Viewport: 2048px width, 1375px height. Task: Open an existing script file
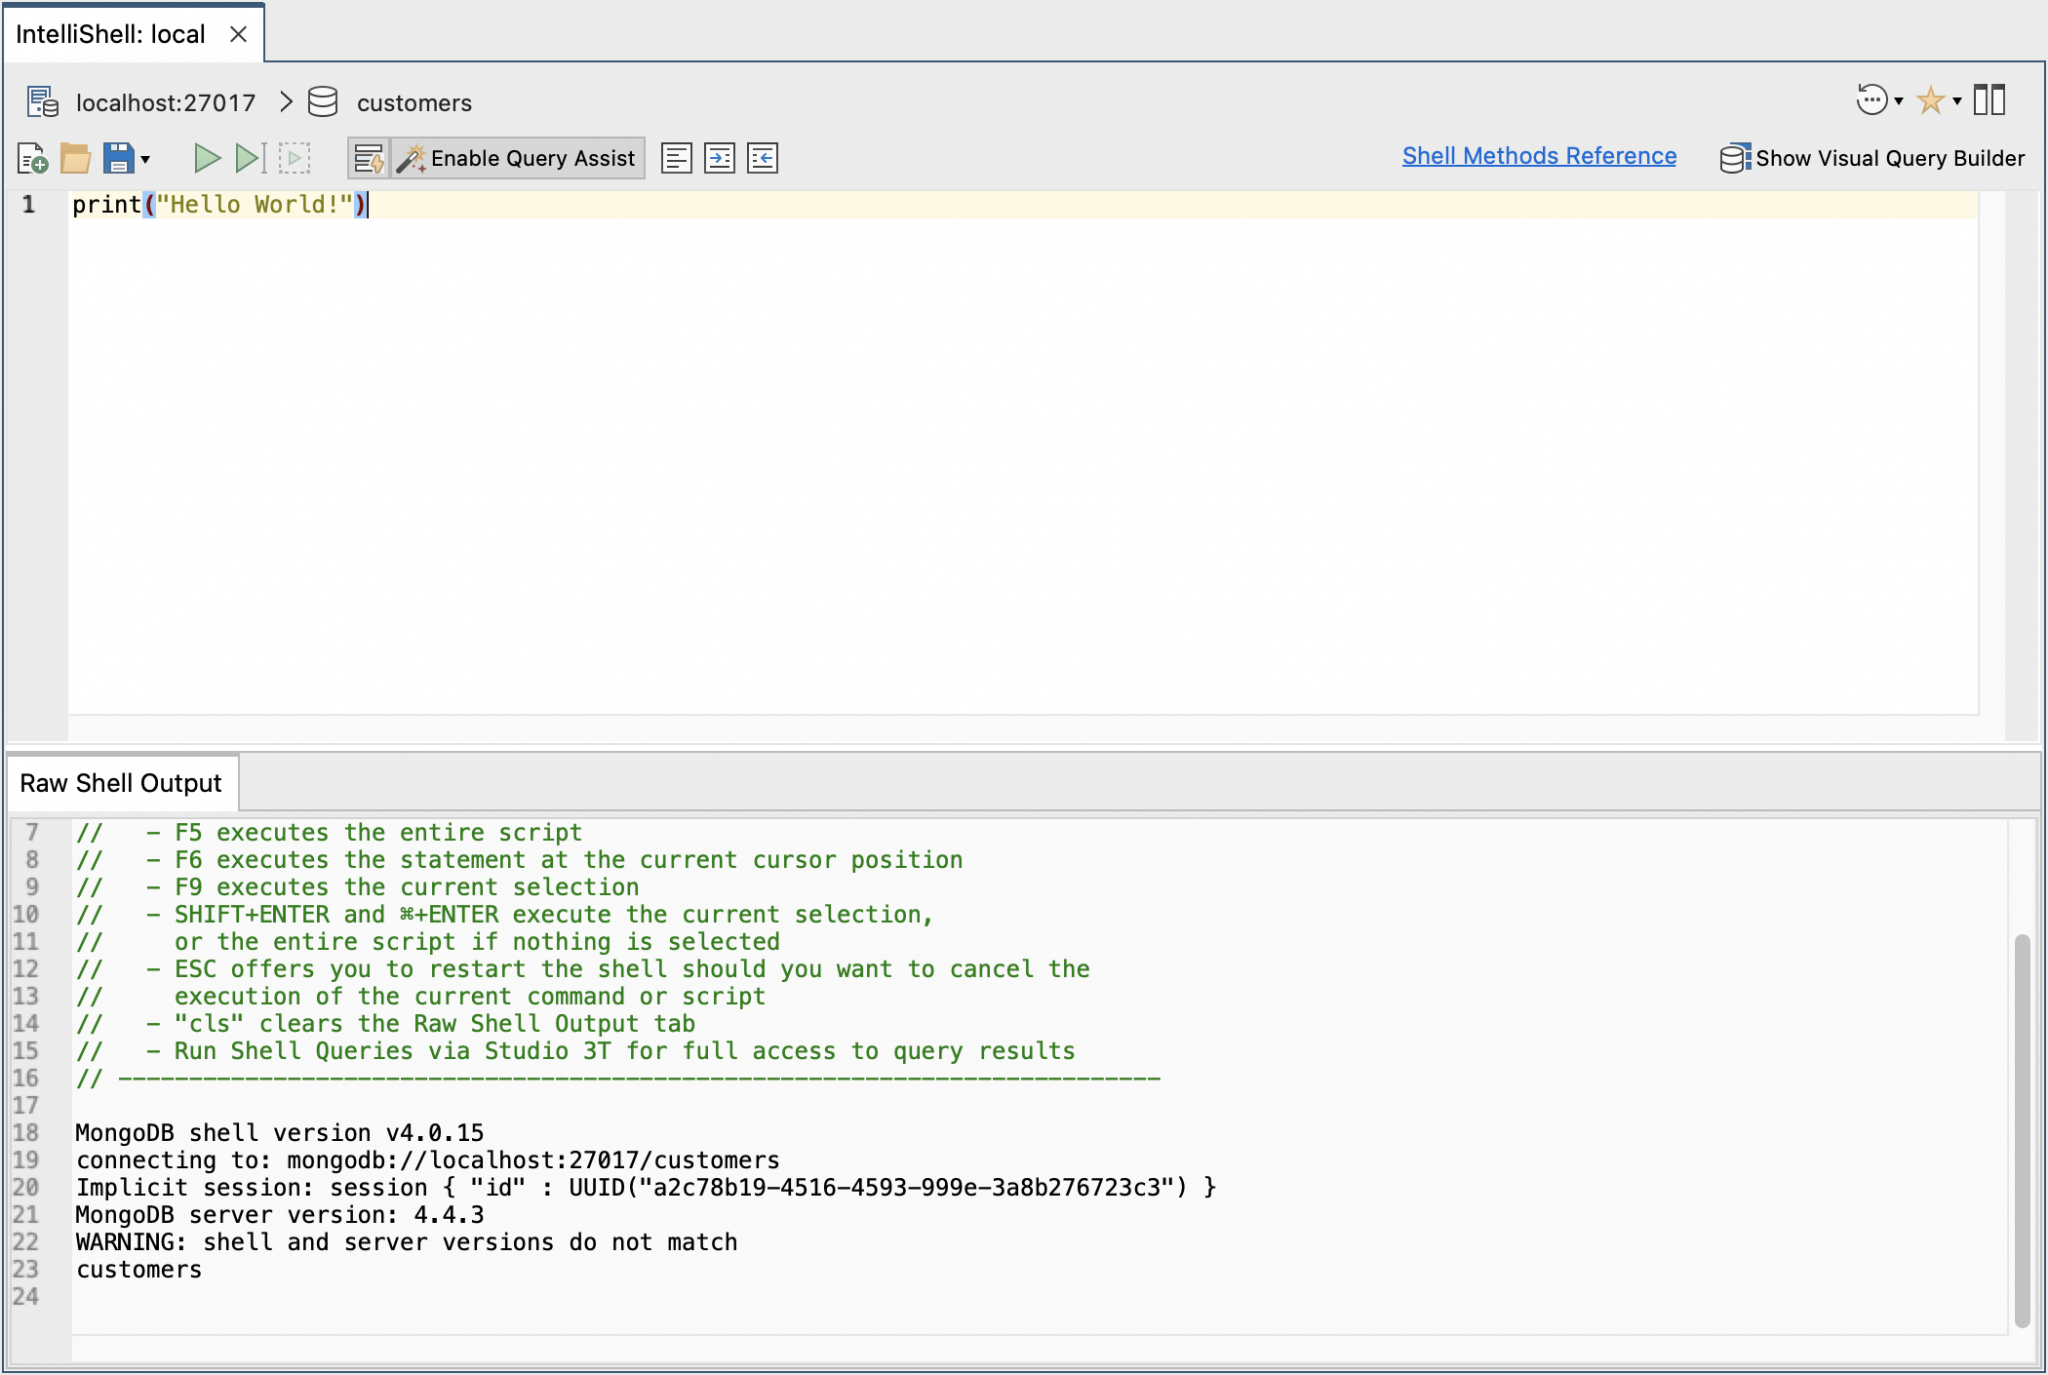pyautogui.click(x=74, y=158)
